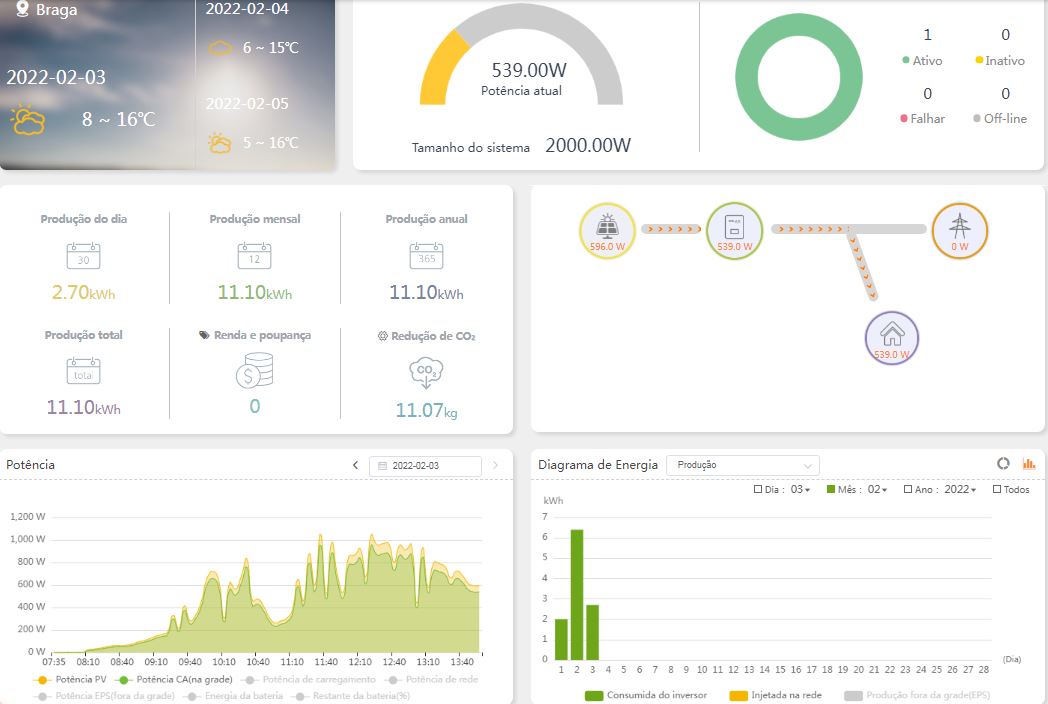Click the 11.10kWh value under Produção total
Viewport: 1048px width, 704px height.
click(x=84, y=407)
